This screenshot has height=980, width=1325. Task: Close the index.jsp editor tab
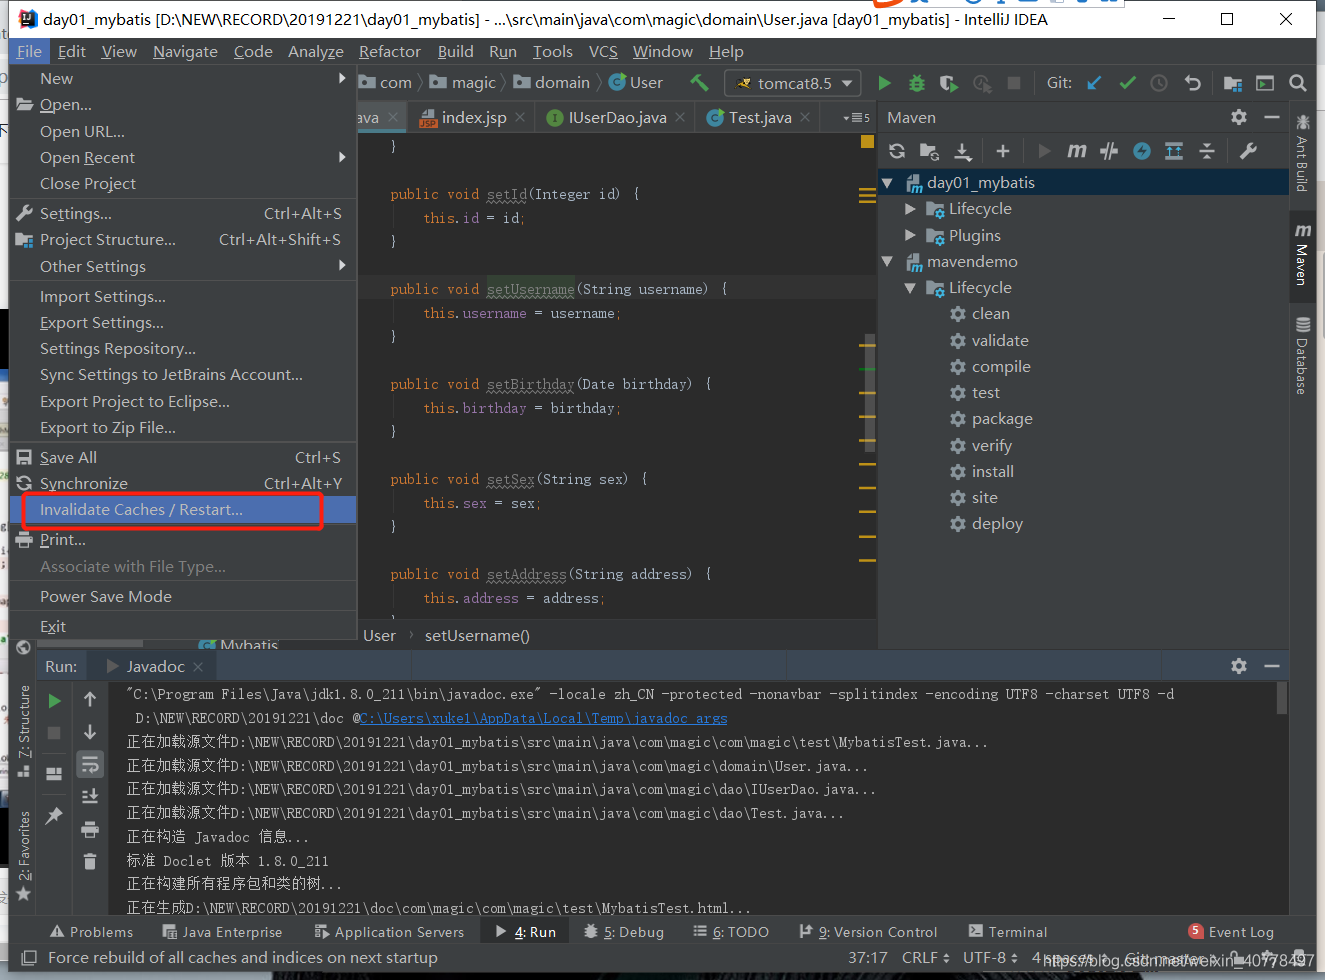pyautogui.click(x=520, y=118)
